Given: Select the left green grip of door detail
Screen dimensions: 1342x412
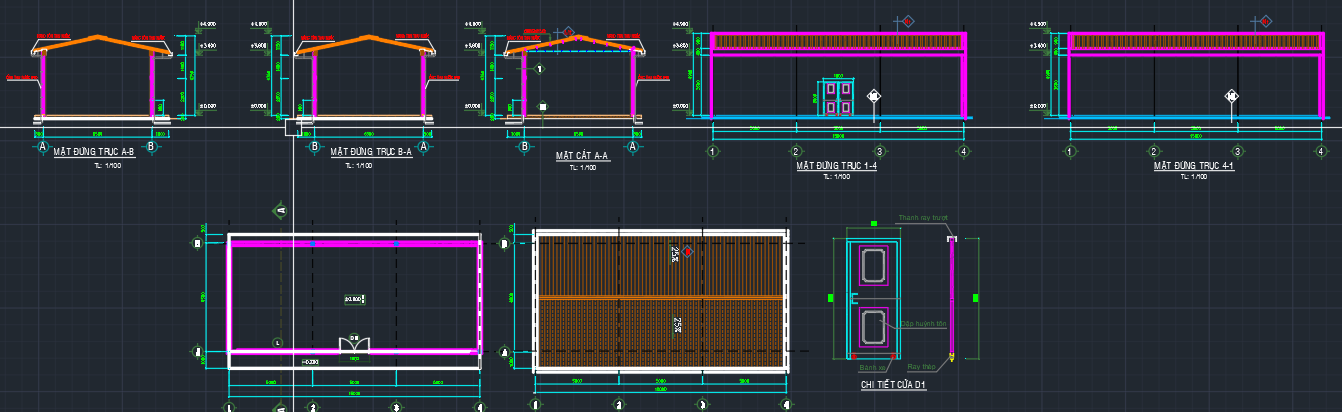Looking at the screenshot, I should (x=831, y=298).
